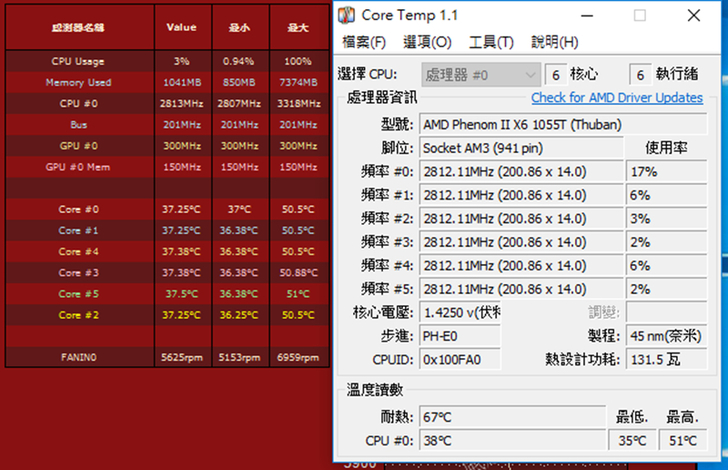The width and height of the screenshot is (728, 470).
Task: Click the 0x100FA0 CPUID value
Action: [460, 360]
